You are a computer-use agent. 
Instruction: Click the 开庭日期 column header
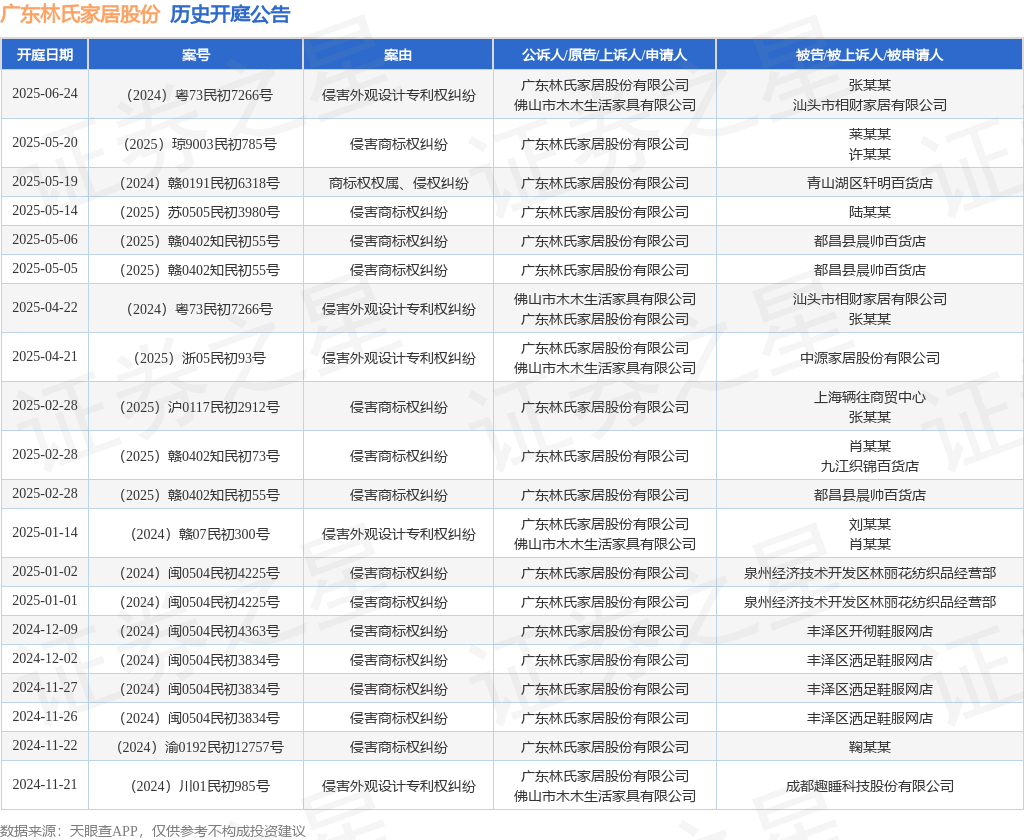pos(44,55)
